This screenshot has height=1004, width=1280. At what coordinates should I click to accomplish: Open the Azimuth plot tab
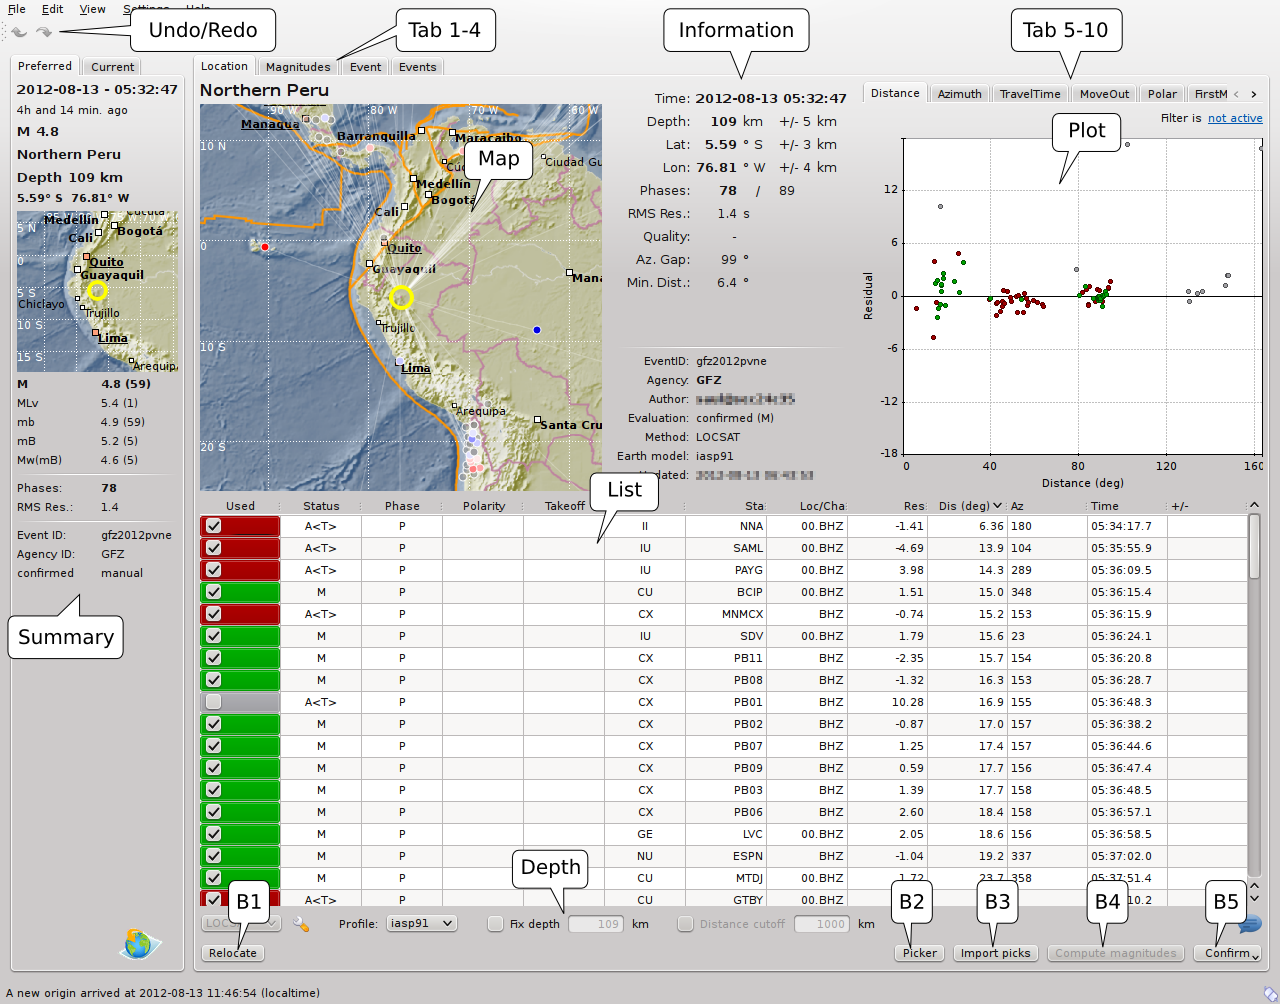959,94
